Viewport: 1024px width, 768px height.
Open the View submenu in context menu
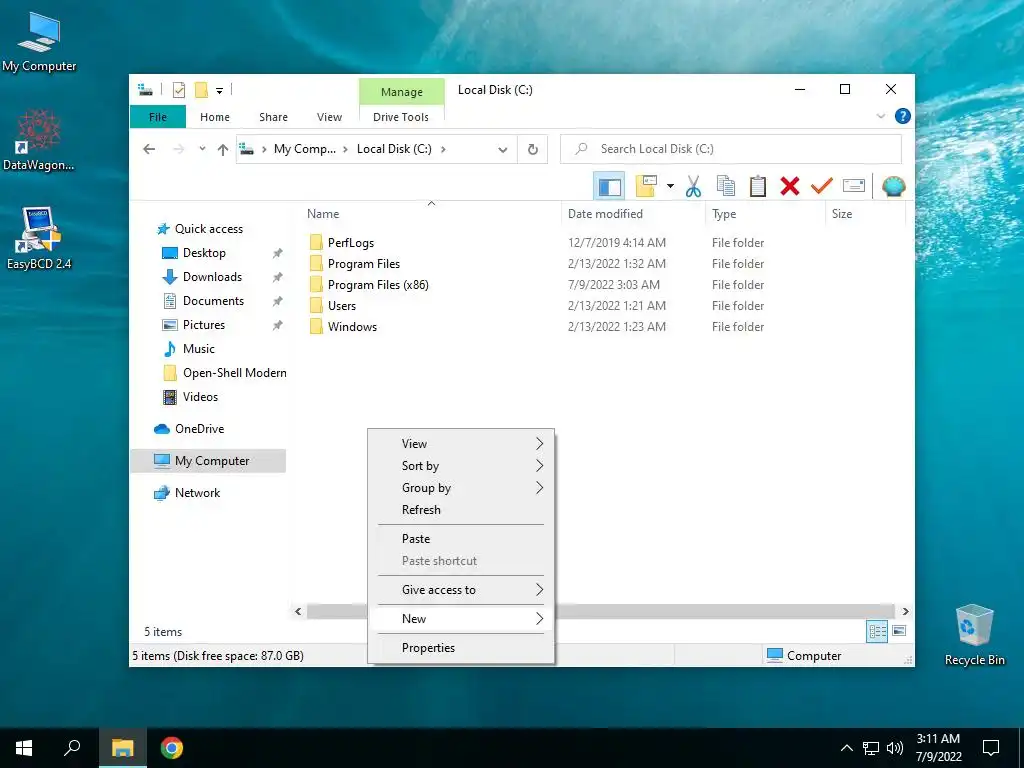coord(461,444)
